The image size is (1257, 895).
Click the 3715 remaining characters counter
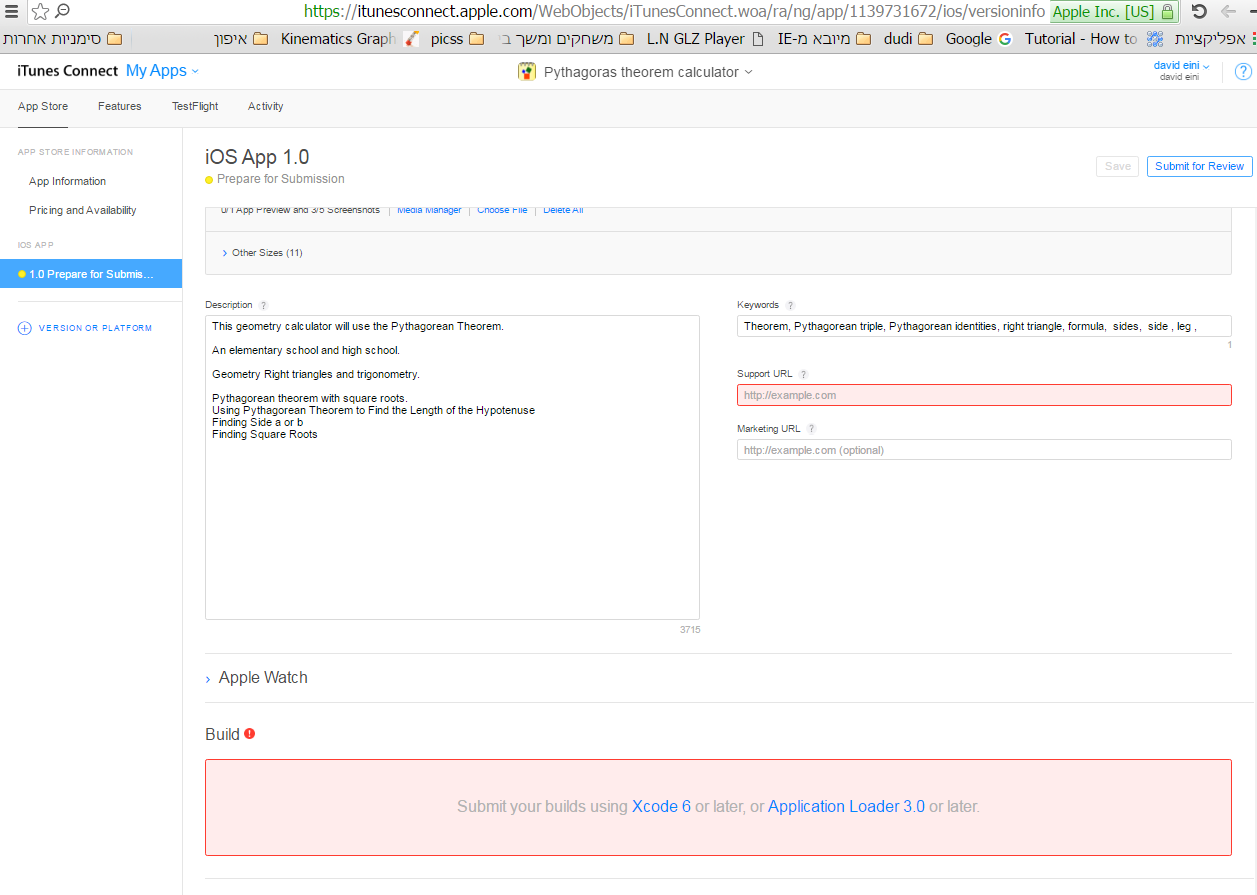click(x=690, y=630)
